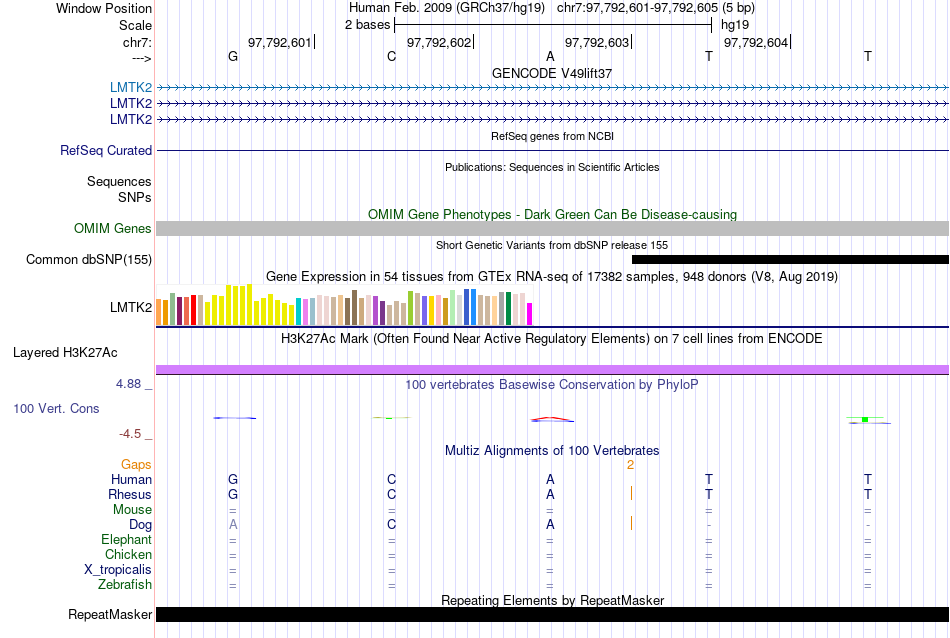Viewport: 950px width, 638px height.
Task: Click the black RepeatMasker element bar
Action: click(553, 614)
